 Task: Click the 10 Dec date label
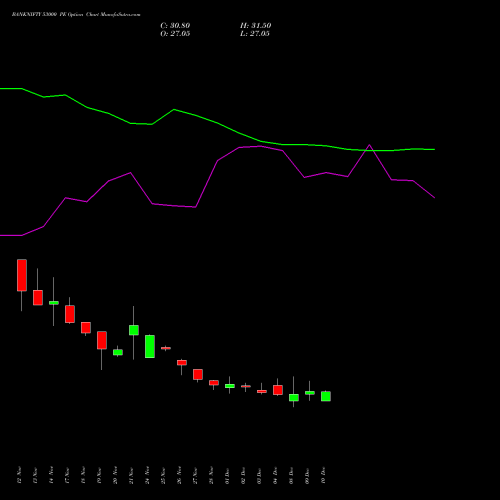coord(323,475)
